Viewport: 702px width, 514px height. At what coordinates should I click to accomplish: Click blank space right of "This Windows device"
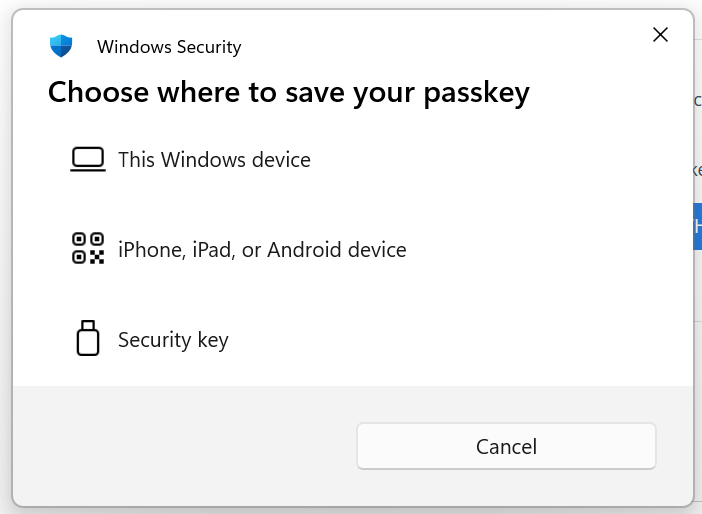coord(500,160)
